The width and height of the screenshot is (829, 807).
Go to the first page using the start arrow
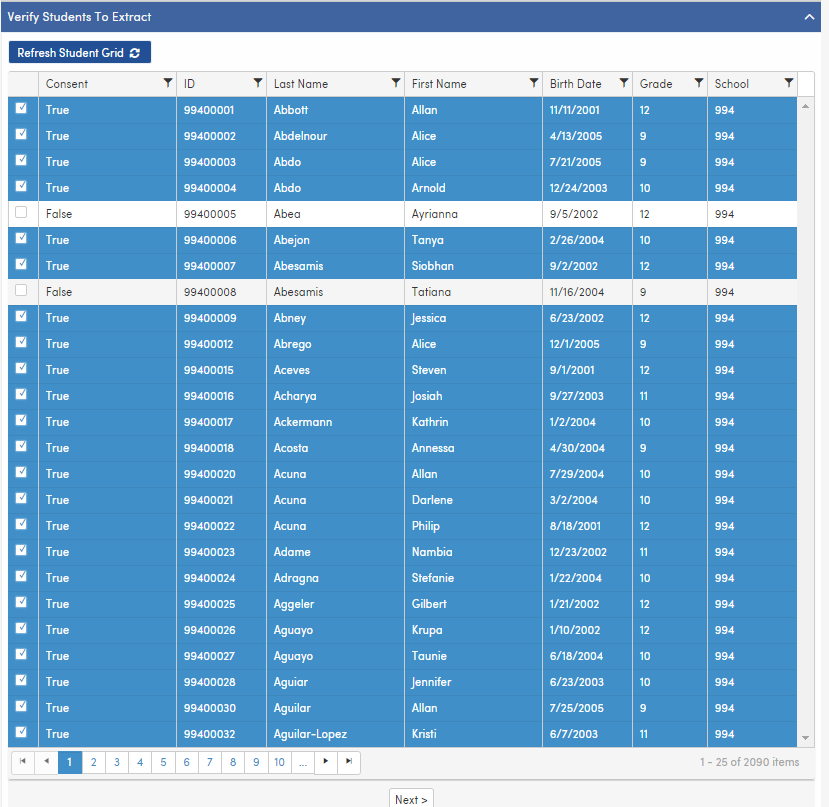[x=22, y=762]
